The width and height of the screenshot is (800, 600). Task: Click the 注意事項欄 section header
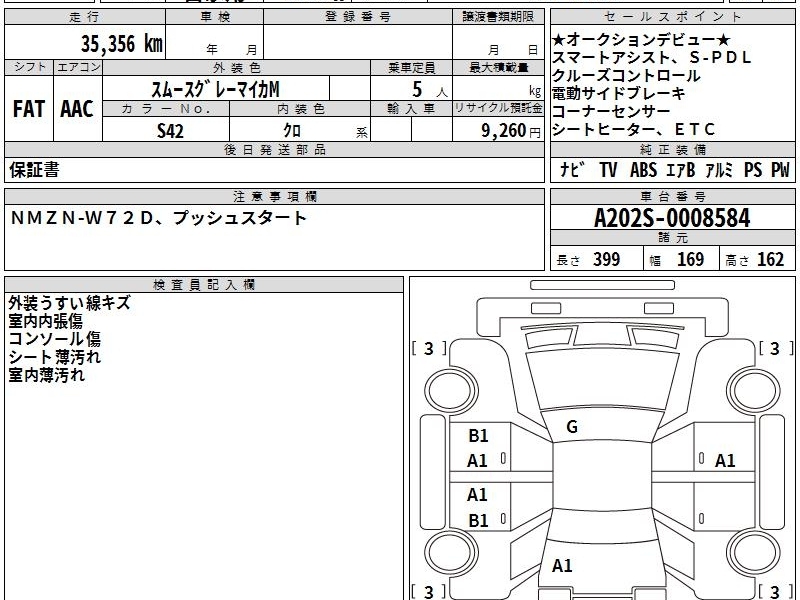[274, 196]
